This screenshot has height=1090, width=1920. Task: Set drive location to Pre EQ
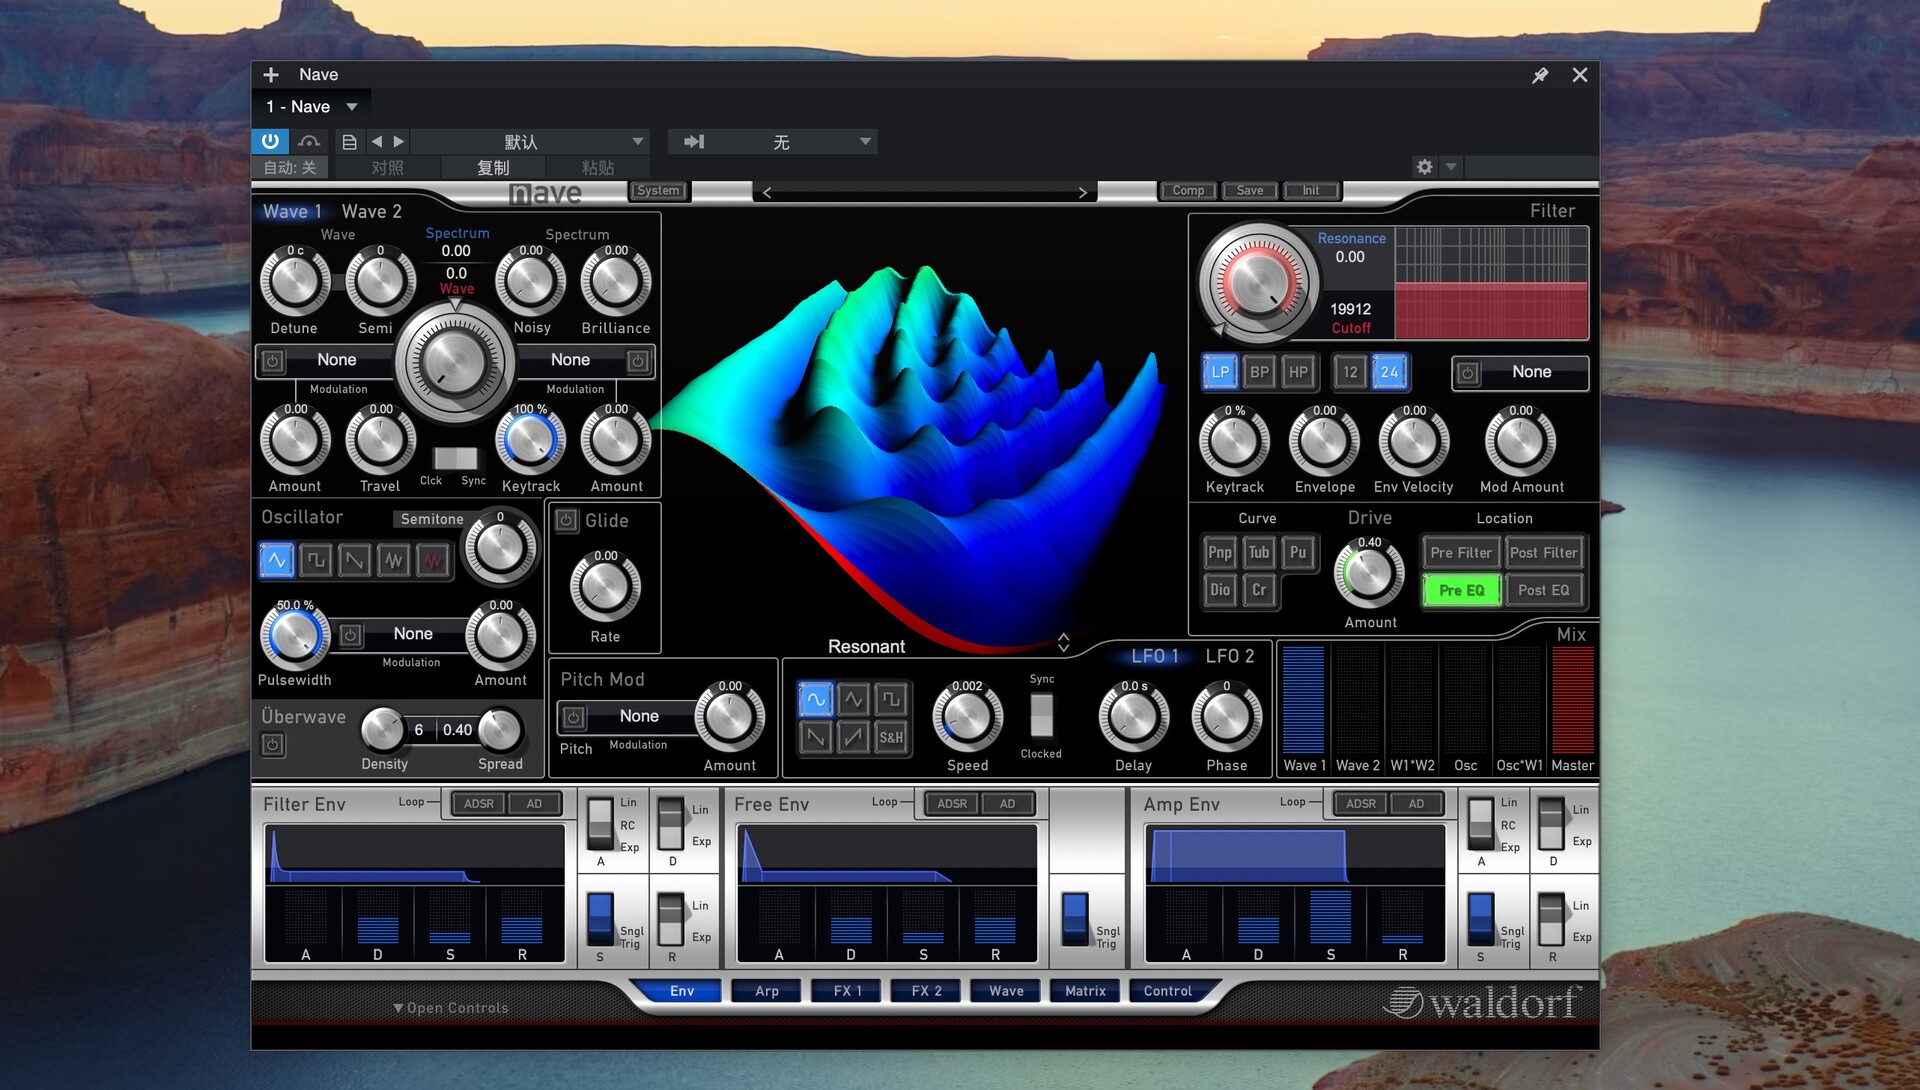1461,591
